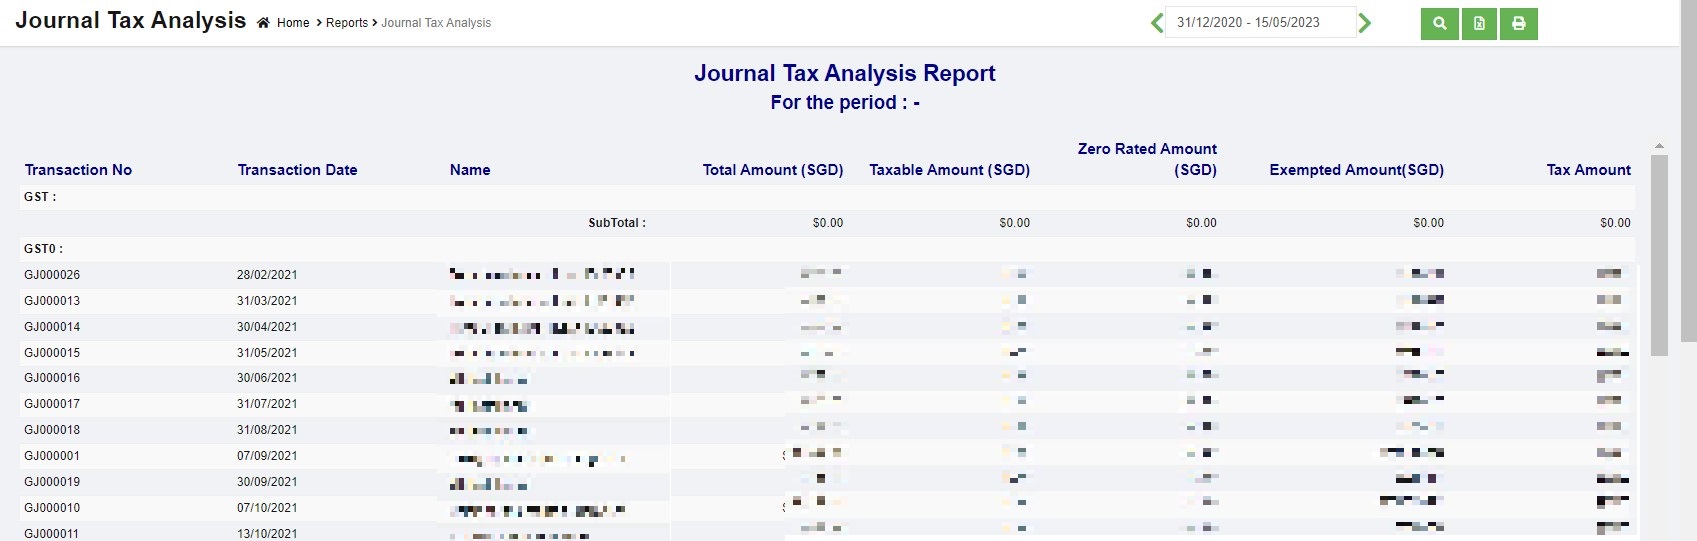Go to previous date period arrow

click(x=1157, y=23)
